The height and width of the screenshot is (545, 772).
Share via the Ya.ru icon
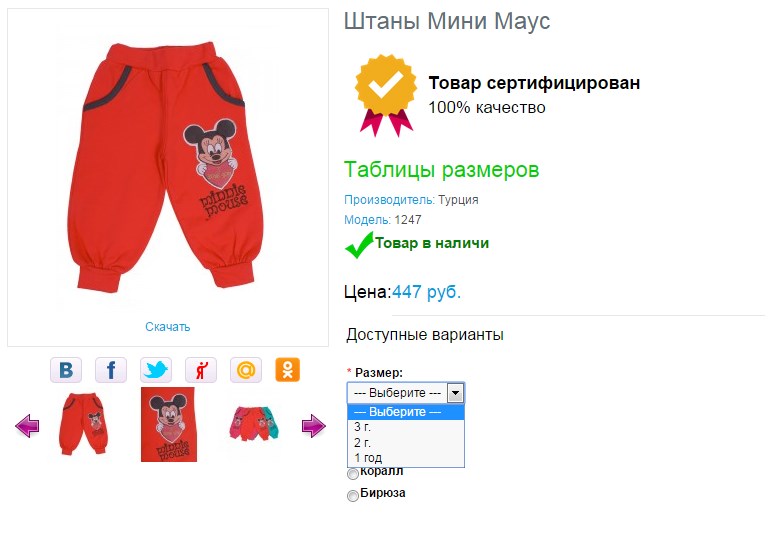point(201,370)
